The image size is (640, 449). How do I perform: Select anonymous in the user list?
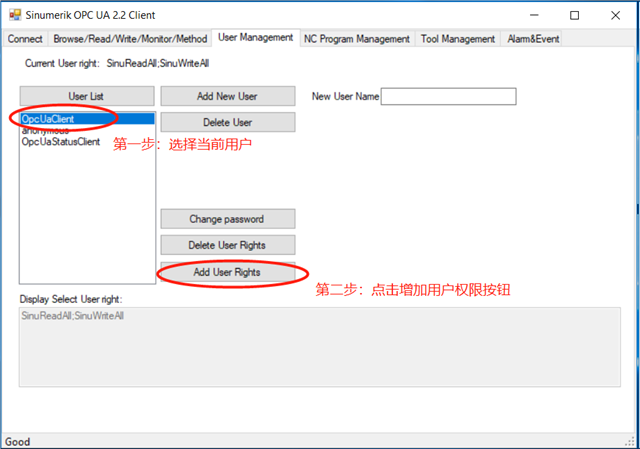pos(87,130)
